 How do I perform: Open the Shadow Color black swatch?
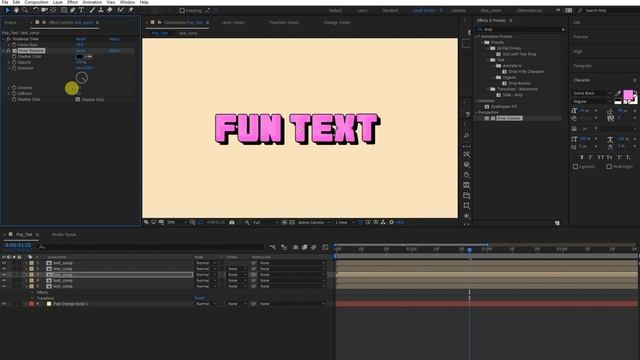pos(80,56)
